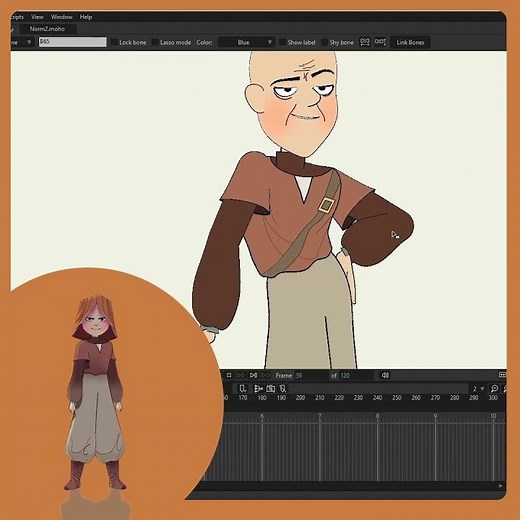
Task: Click frame 250 on the timeline ruler
Action: coord(397,398)
